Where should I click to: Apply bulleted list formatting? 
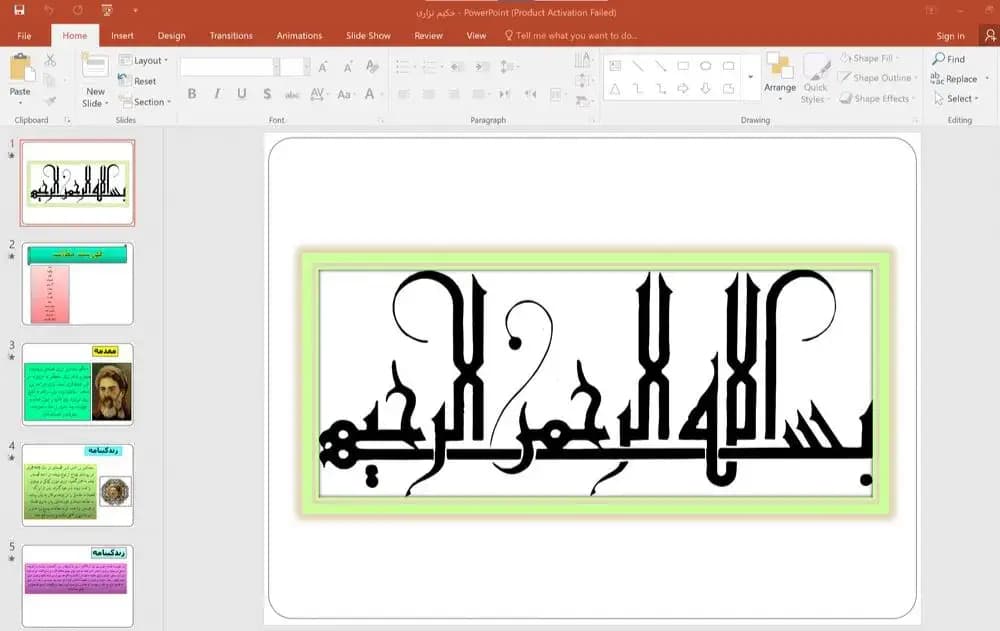click(x=403, y=66)
